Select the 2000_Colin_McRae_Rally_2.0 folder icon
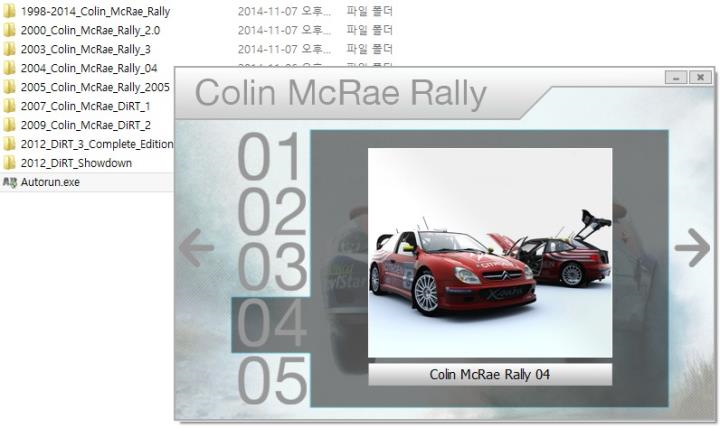Viewport: 720px width, 432px height. click(x=9, y=30)
